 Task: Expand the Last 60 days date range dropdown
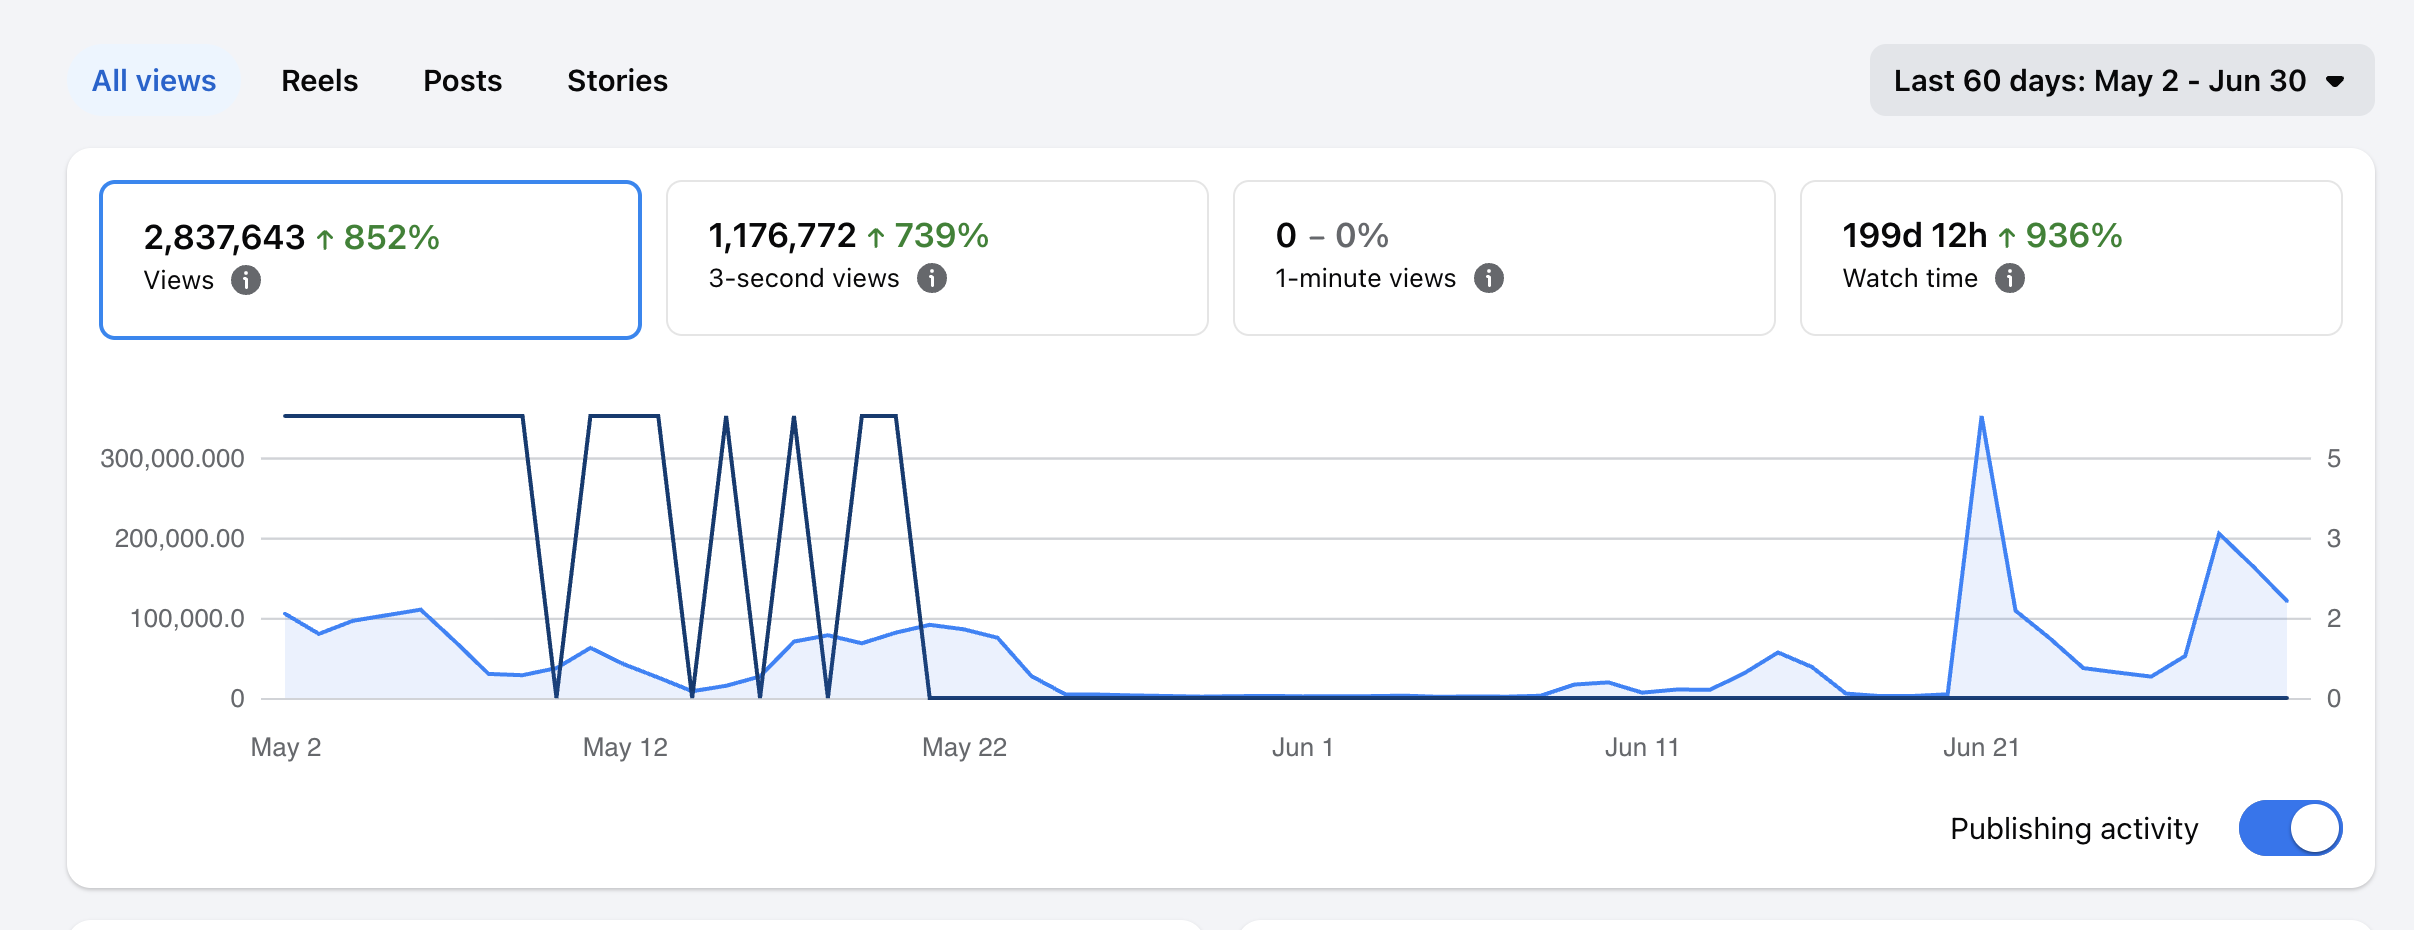[x=2122, y=80]
